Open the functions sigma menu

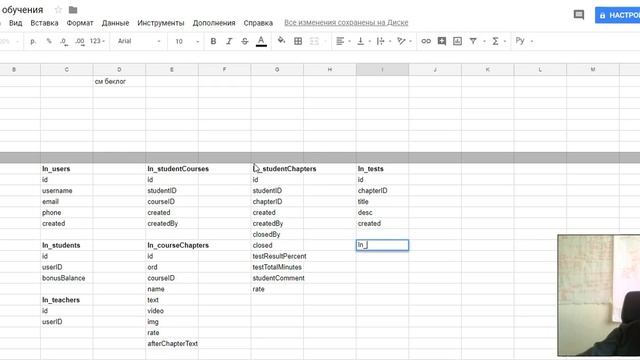(x=495, y=41)
